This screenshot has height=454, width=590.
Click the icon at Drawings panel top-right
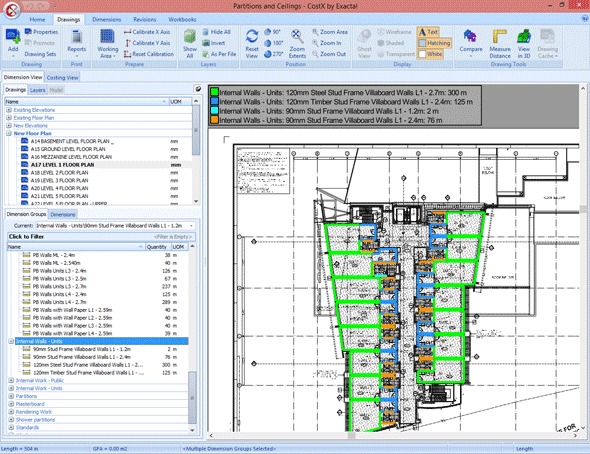pyautogui.click(x=198, y=89)
